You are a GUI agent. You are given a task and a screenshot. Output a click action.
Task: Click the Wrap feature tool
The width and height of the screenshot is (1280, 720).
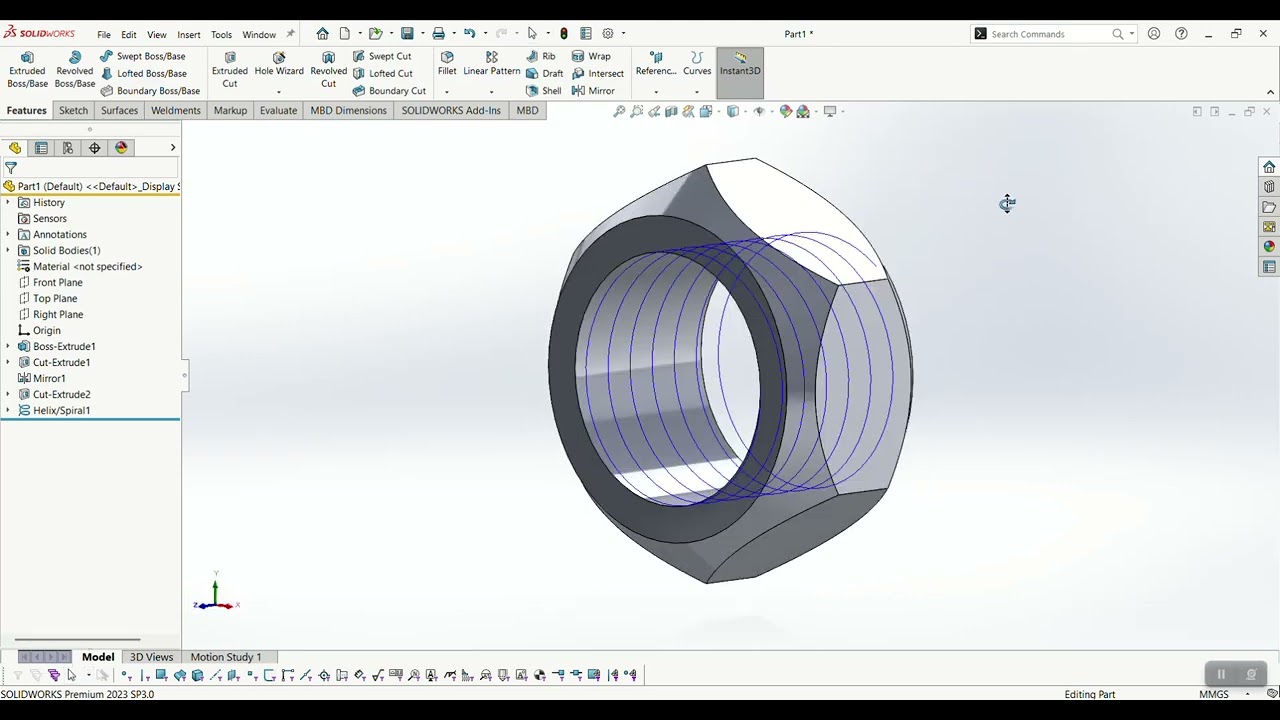point(591,56)
